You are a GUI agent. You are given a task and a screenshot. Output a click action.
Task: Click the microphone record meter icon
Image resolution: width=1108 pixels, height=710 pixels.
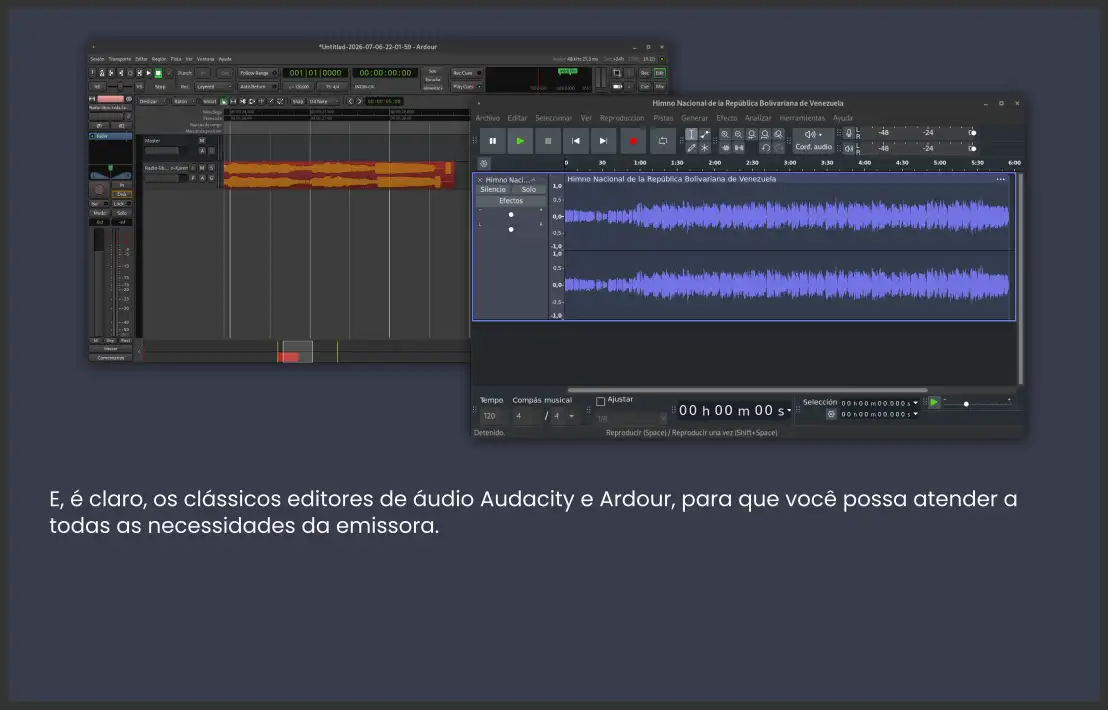click(x=849, y=133)
